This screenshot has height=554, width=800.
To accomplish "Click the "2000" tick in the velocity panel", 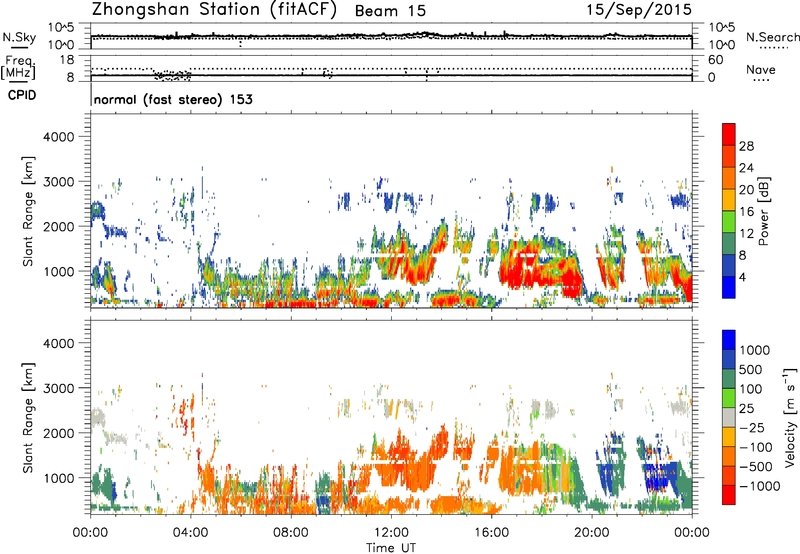I will 58,433.
